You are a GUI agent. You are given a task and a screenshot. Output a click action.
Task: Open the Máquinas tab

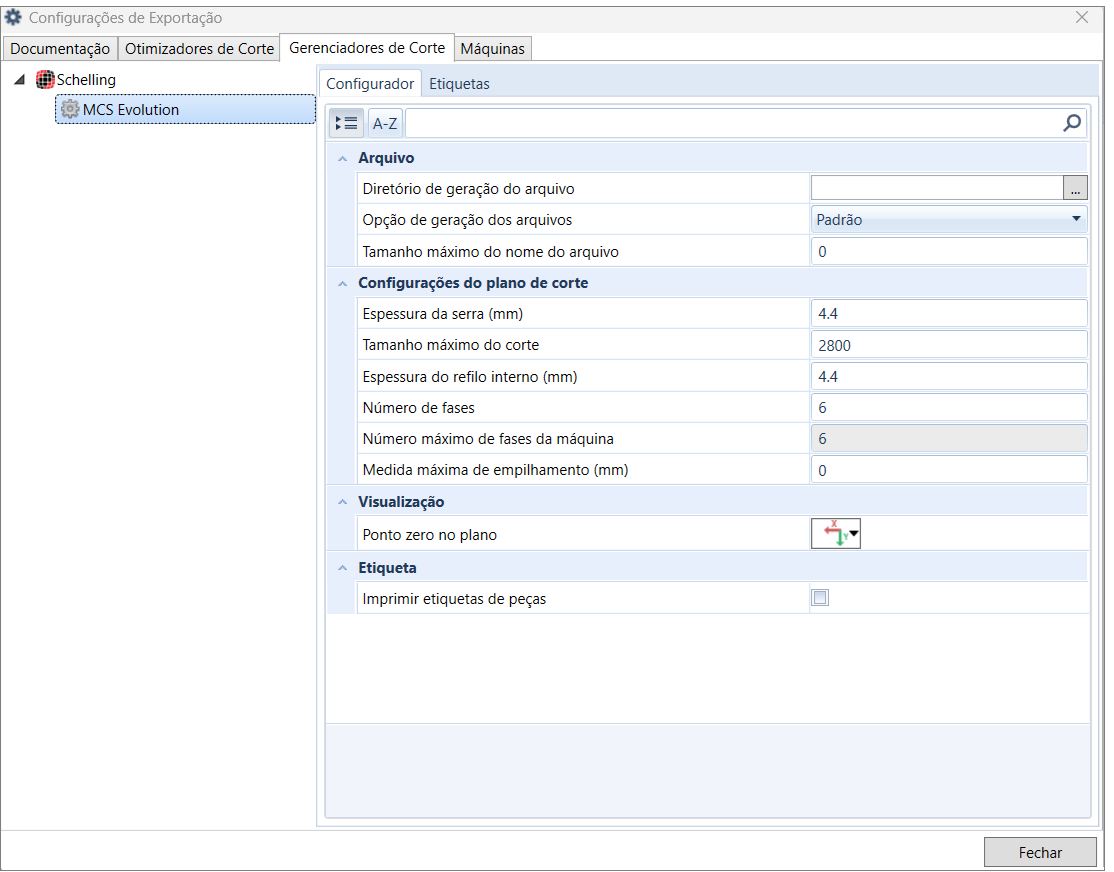[492, 48]
